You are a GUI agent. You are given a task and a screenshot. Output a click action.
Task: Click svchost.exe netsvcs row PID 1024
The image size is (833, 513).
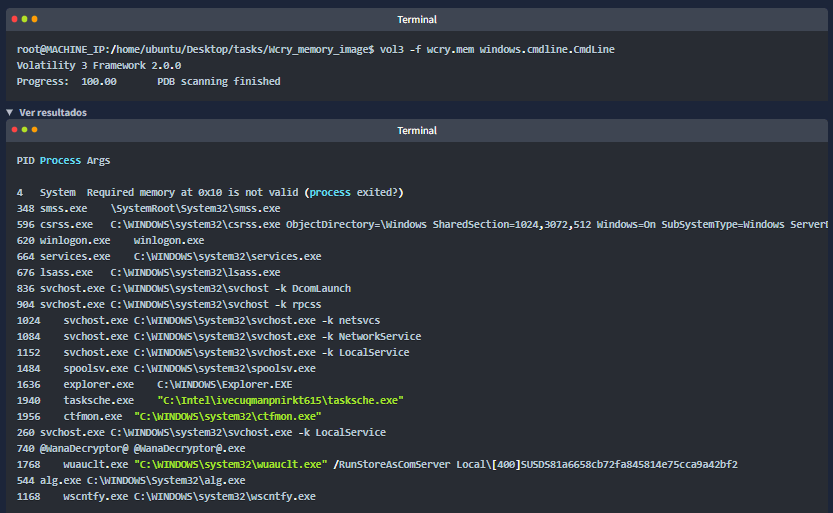tap(198, 320)
